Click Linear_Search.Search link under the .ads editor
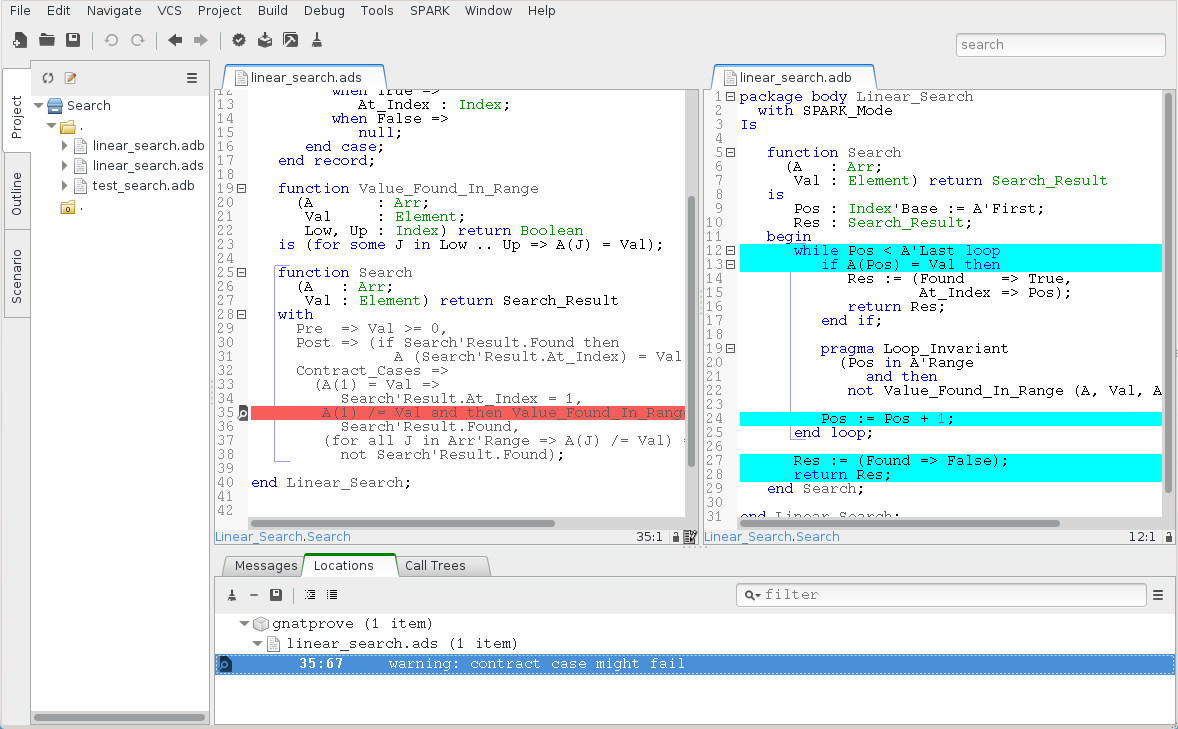The width and height of the screenshot is (1178, 729). coord(282,537)
